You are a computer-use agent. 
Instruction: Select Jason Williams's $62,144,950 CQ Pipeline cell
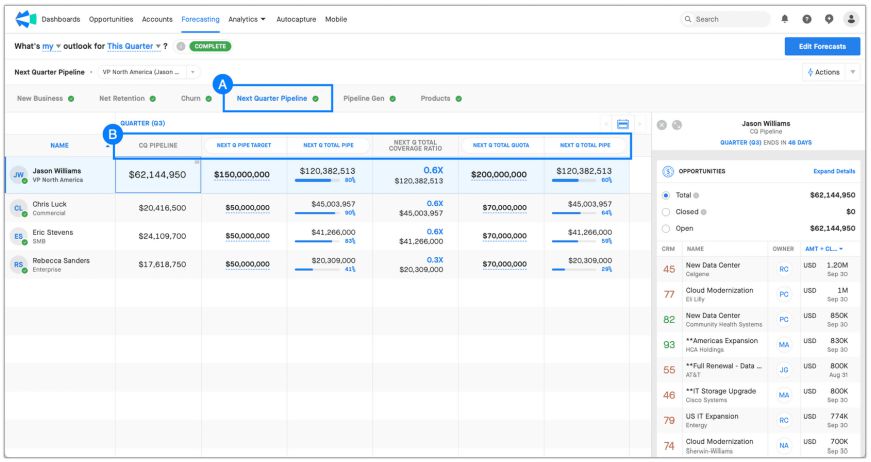pos(158,175)
